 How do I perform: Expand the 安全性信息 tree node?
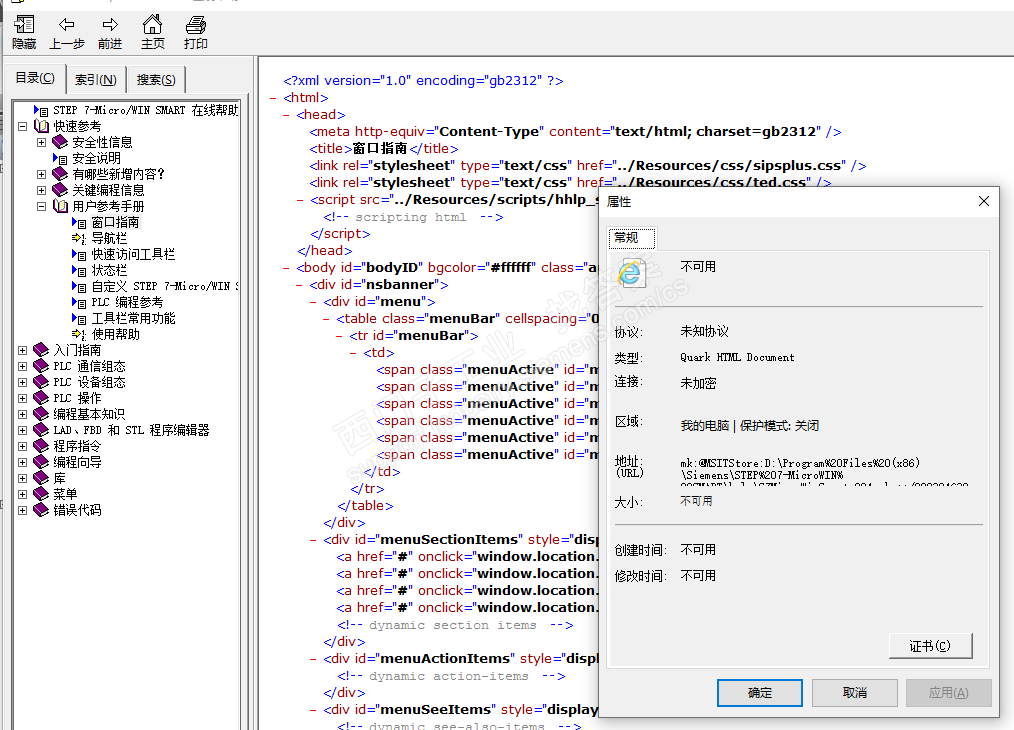coord(41,142)
